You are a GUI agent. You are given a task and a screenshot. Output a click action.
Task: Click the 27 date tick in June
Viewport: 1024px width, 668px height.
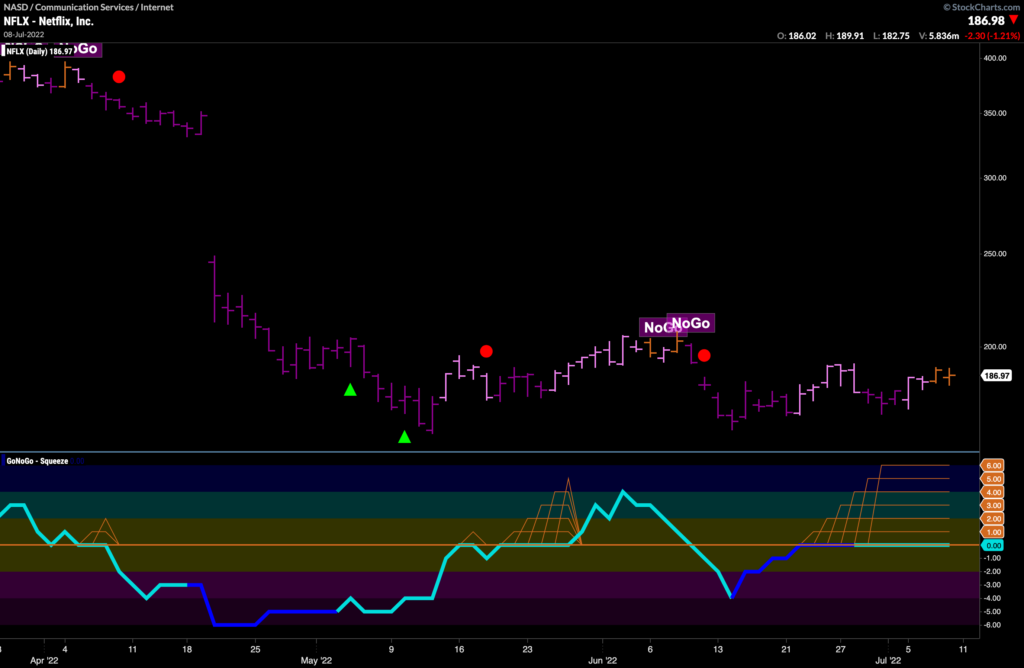(x=840, y=649)
